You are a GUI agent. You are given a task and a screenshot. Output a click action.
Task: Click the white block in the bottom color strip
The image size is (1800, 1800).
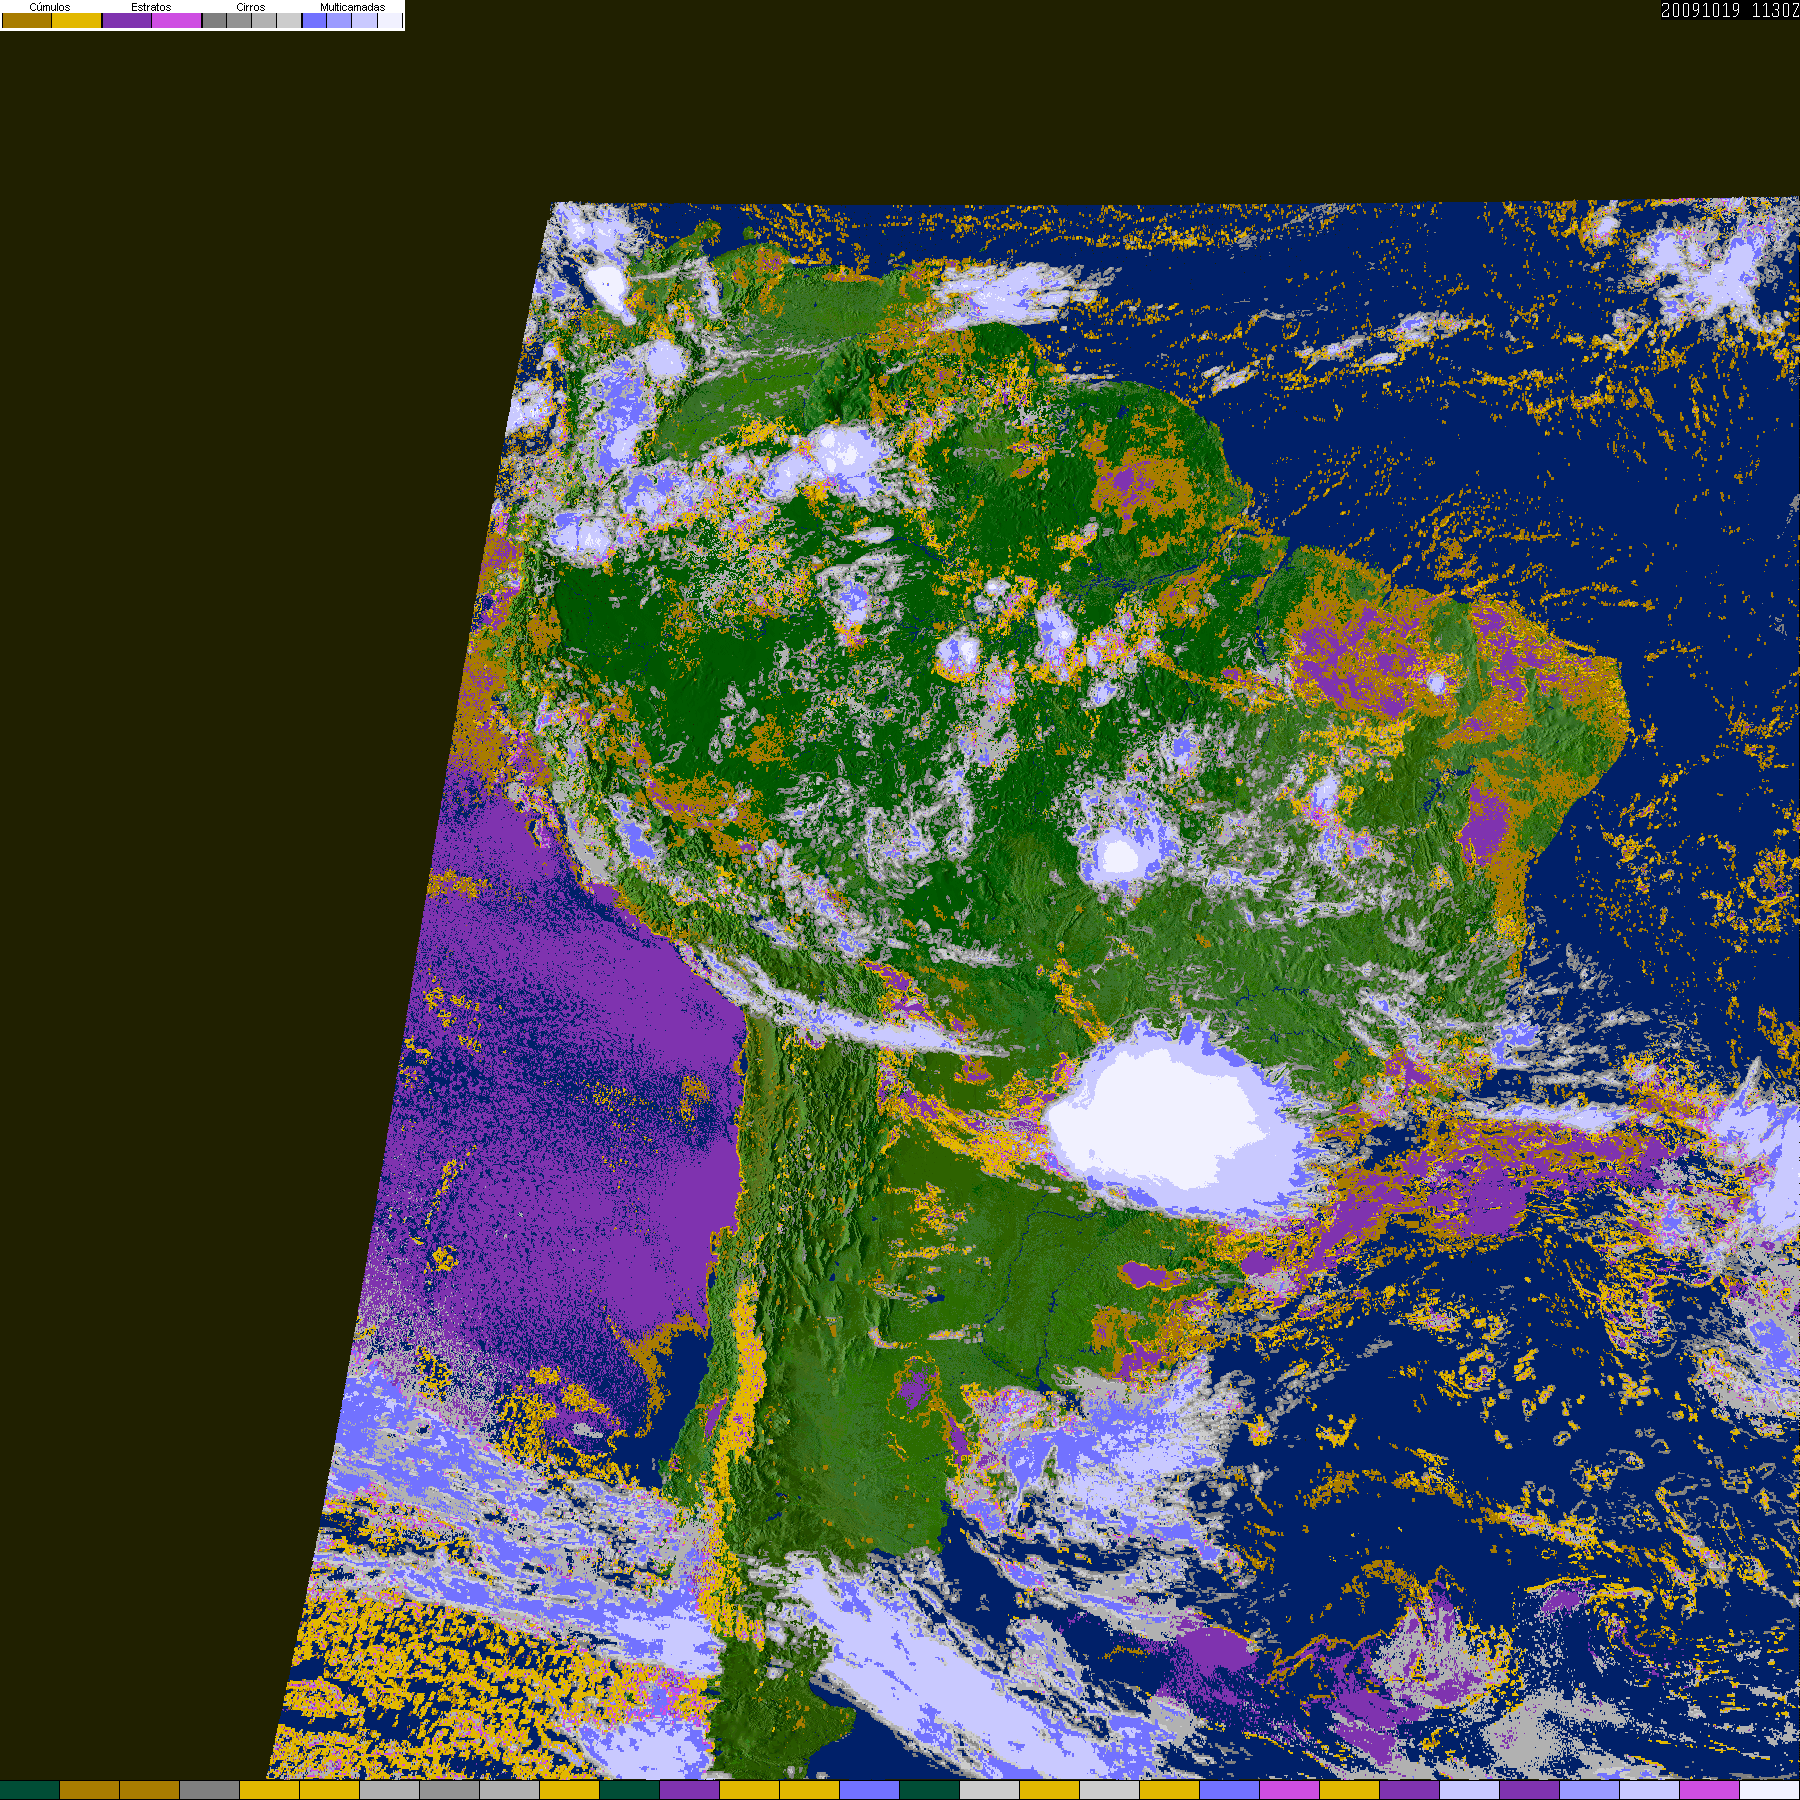1770,1790
